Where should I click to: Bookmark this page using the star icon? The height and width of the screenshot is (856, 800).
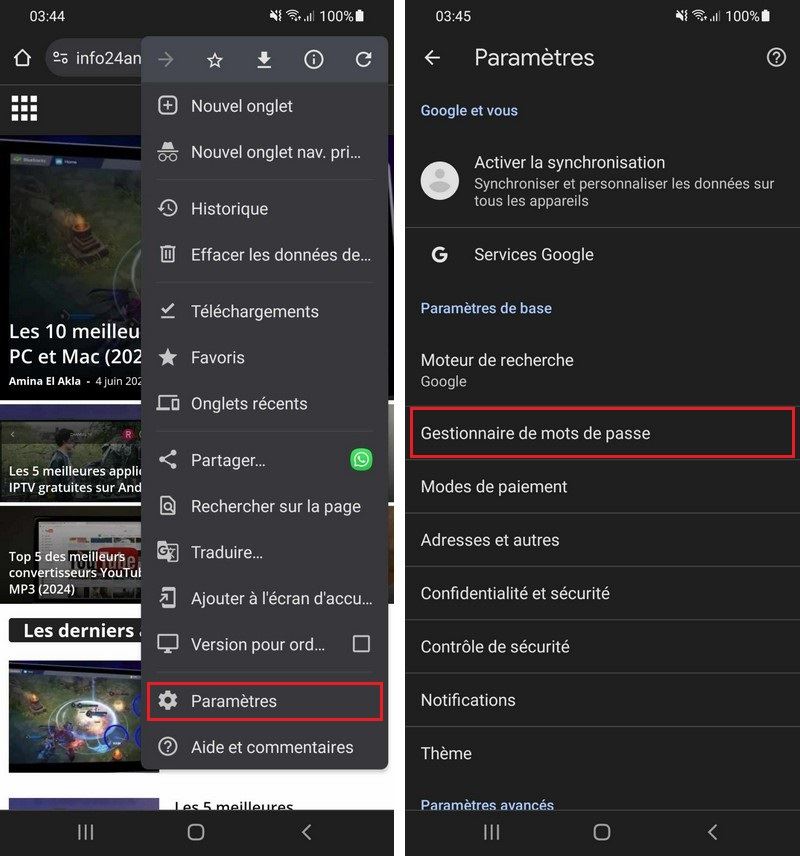(x=214, y=59)
